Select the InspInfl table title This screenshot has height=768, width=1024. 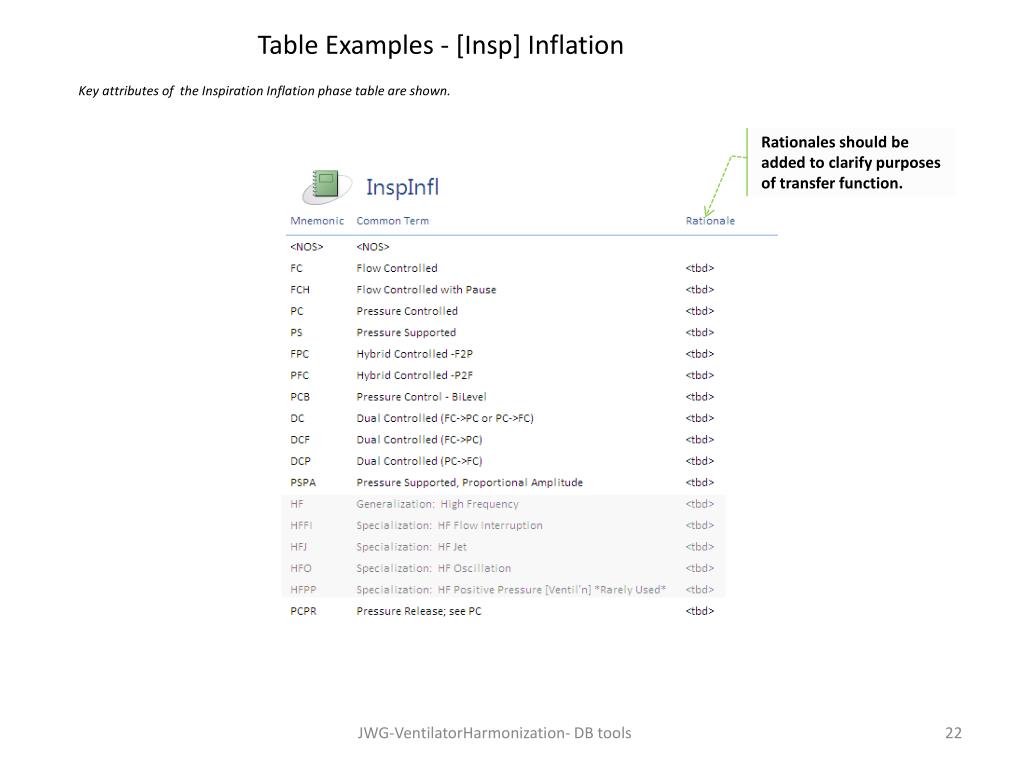click(402, 187)
